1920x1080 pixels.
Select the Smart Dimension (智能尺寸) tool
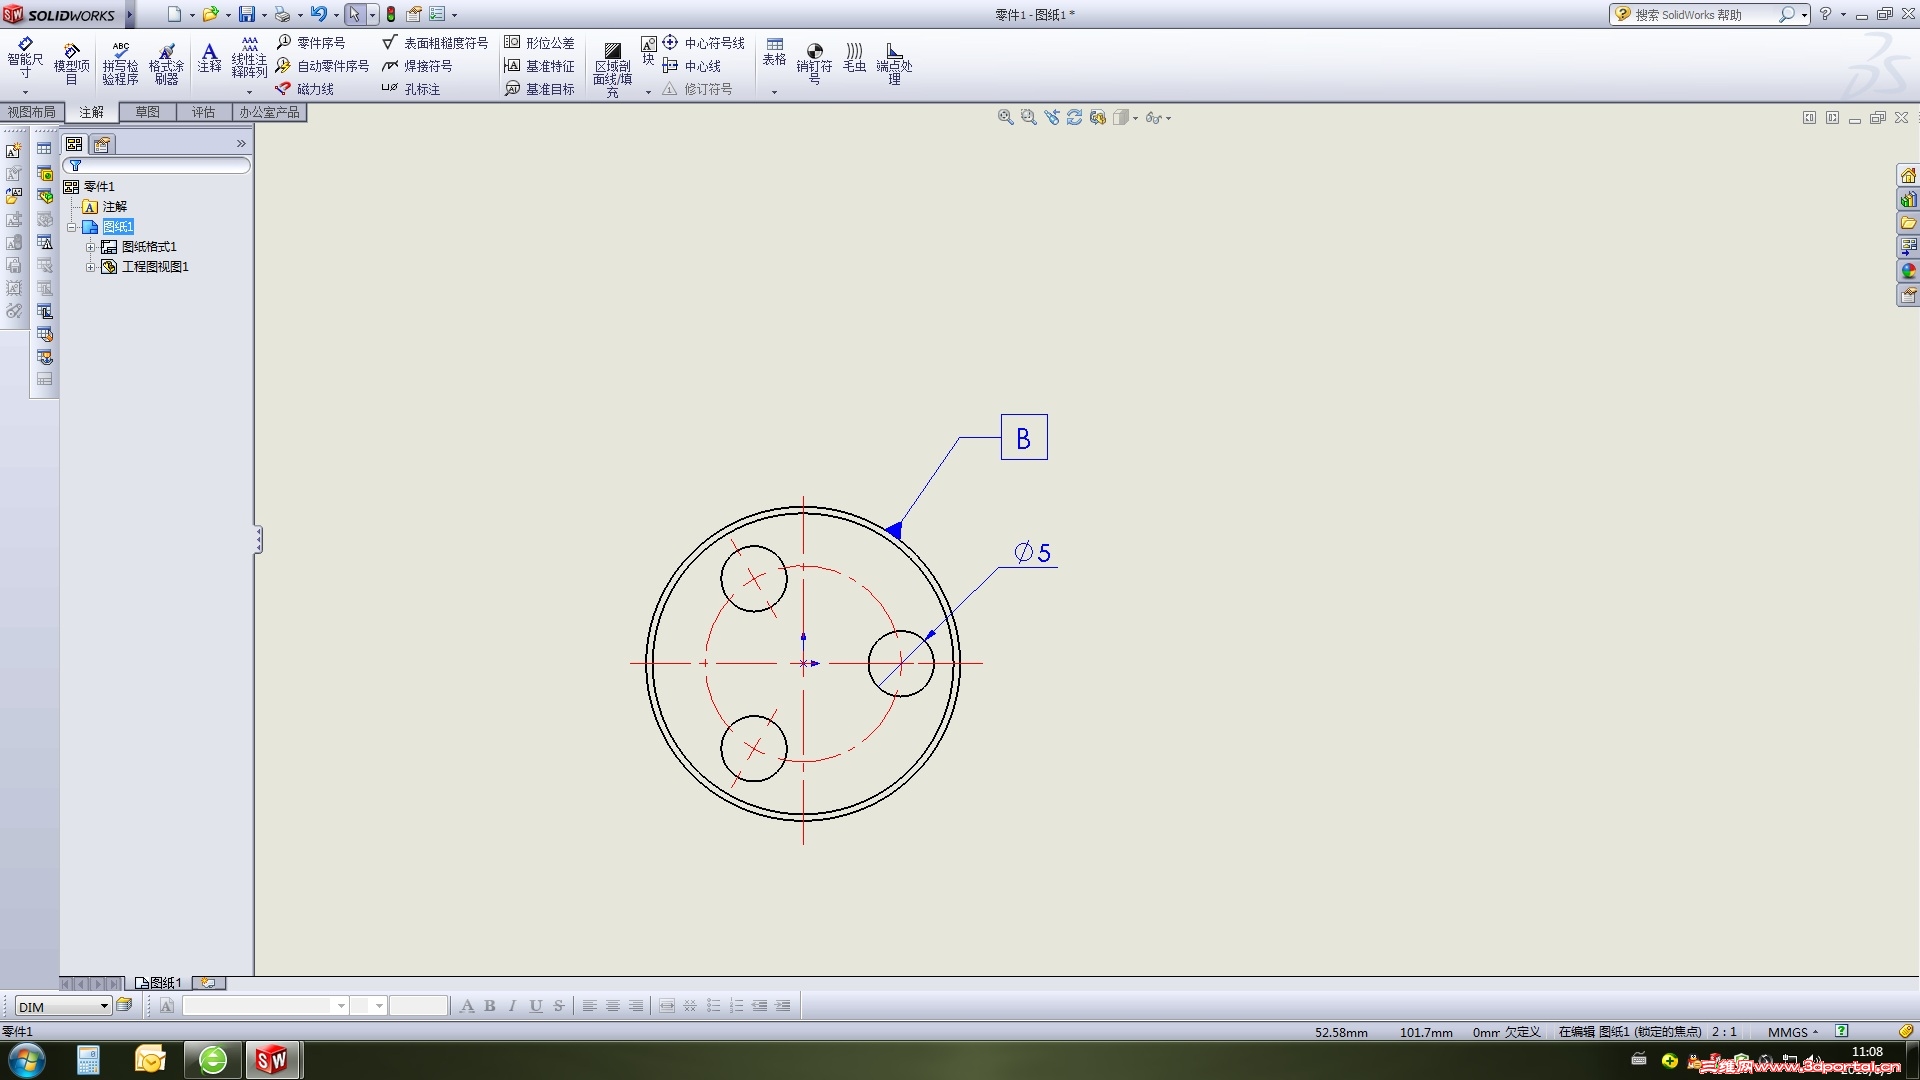tap(25, 57)
